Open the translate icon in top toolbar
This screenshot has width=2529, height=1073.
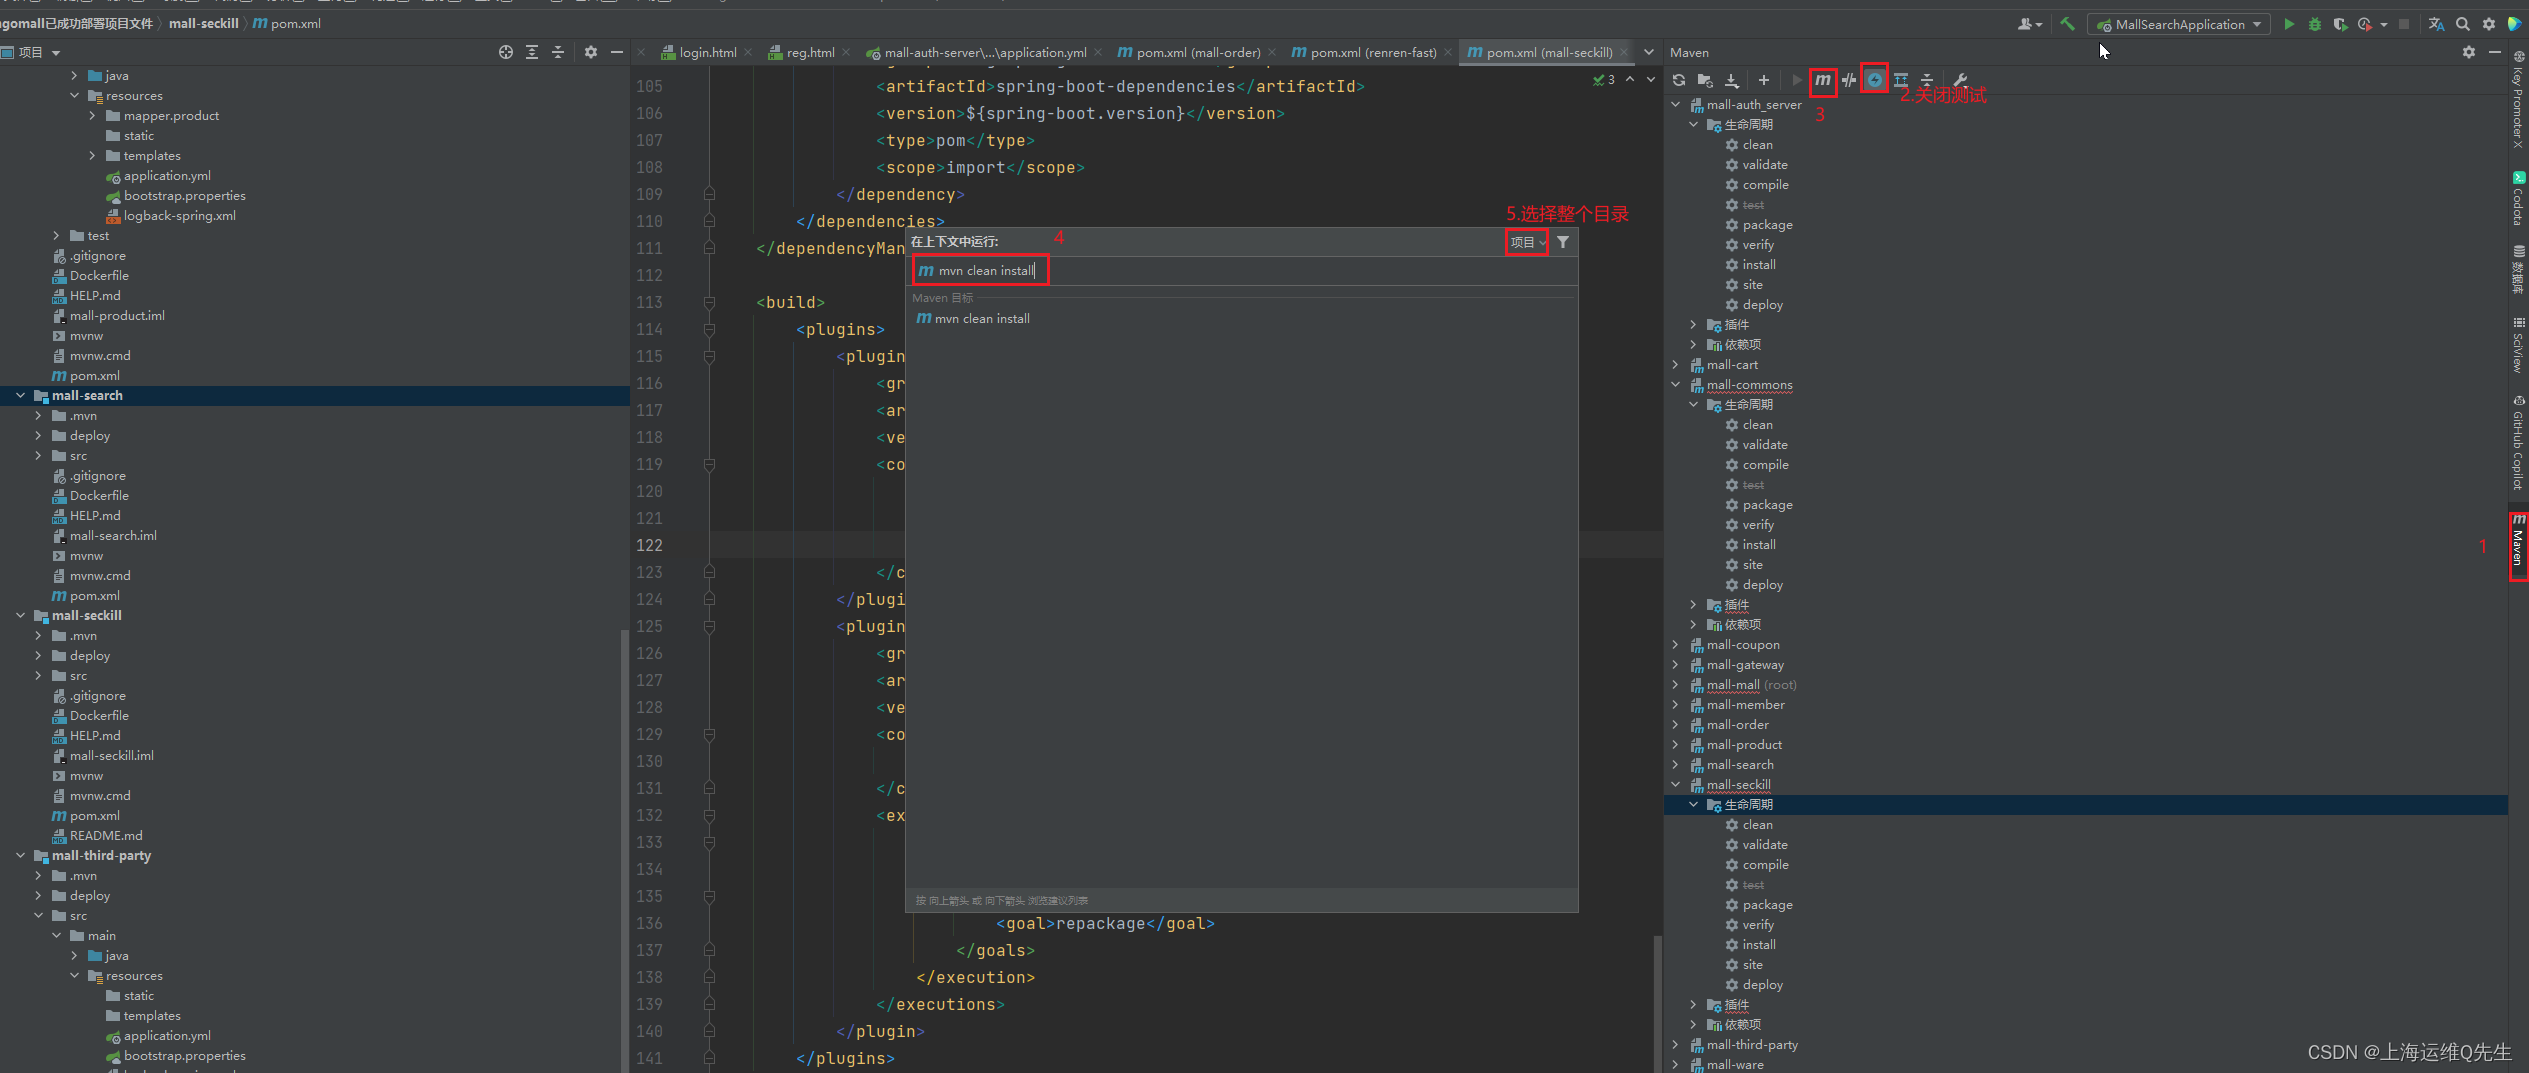2436,24
